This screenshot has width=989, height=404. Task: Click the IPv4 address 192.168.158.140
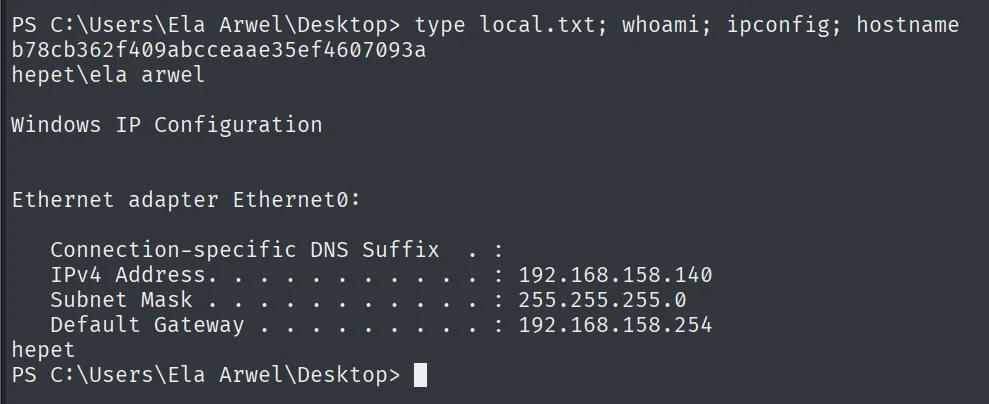tap(615, 275)
